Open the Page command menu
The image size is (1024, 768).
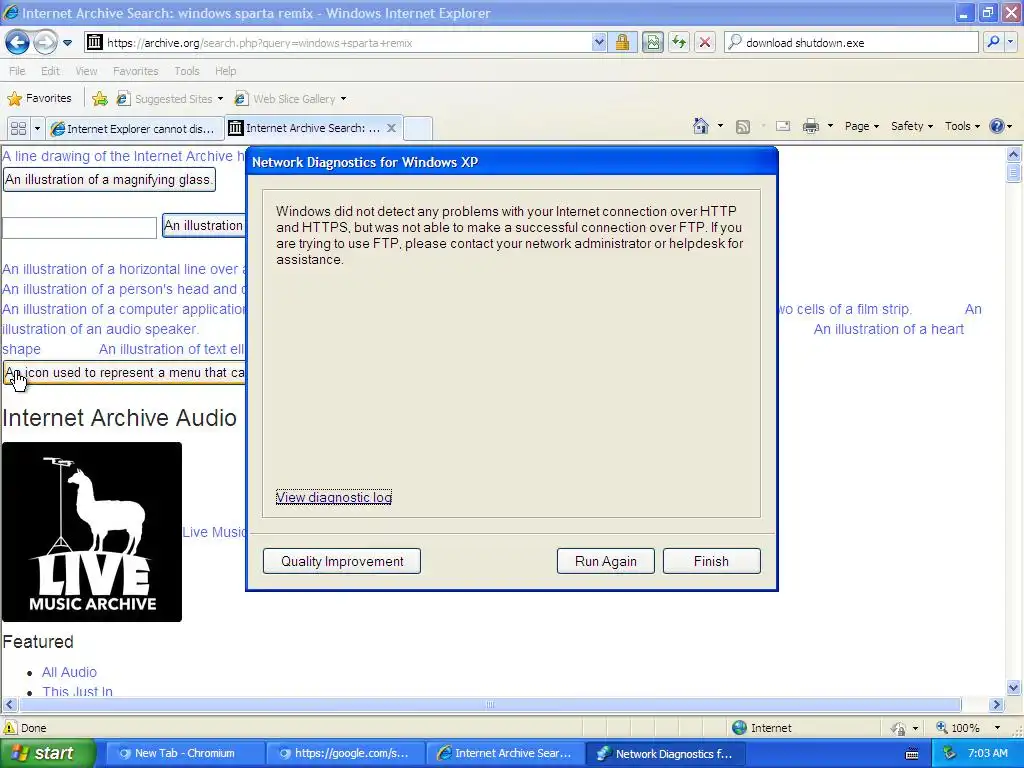pos(861,126)
